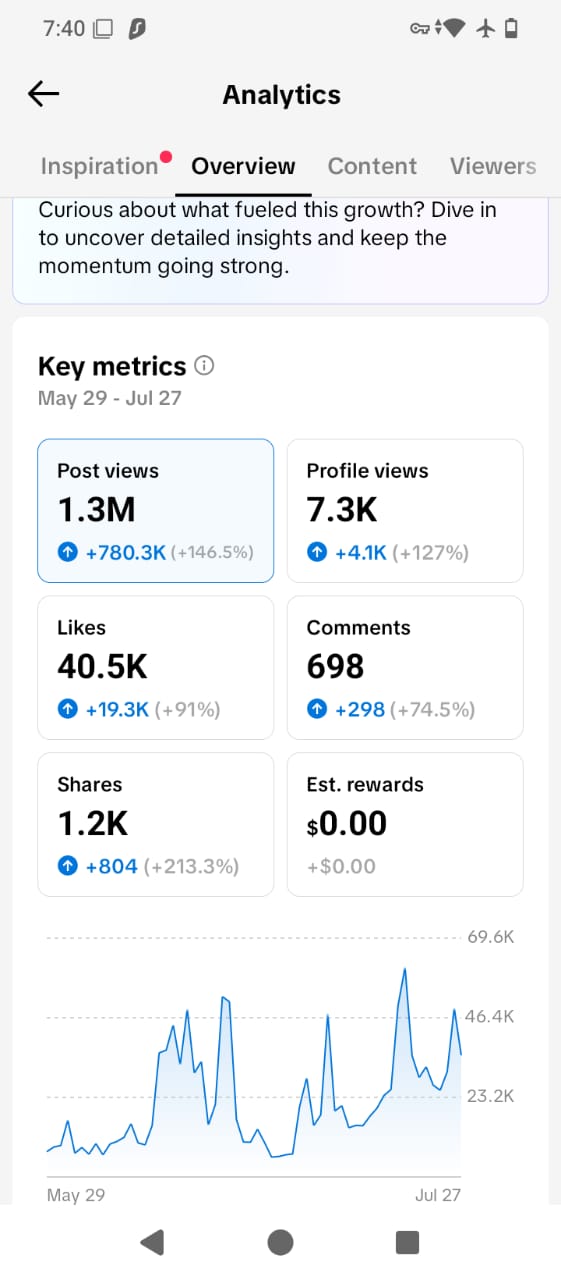
Task: Open the Viewers tab
Action: pyautogui.click(x=493, y=166)
